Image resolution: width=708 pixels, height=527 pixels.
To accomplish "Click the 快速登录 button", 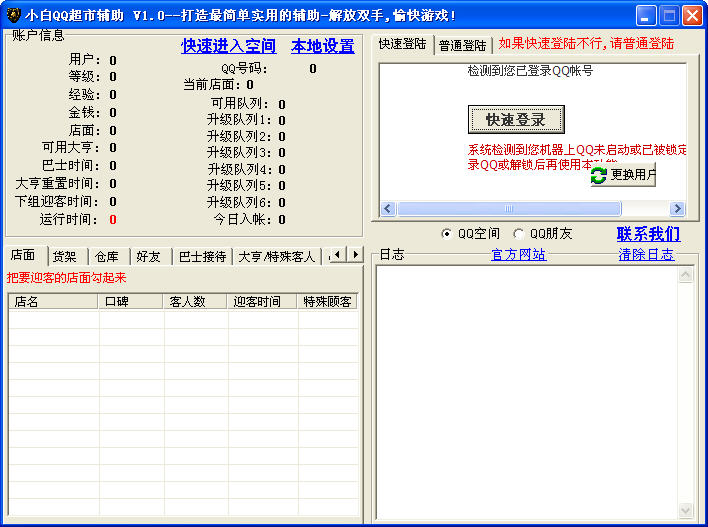I will click(x=516, y=120).
